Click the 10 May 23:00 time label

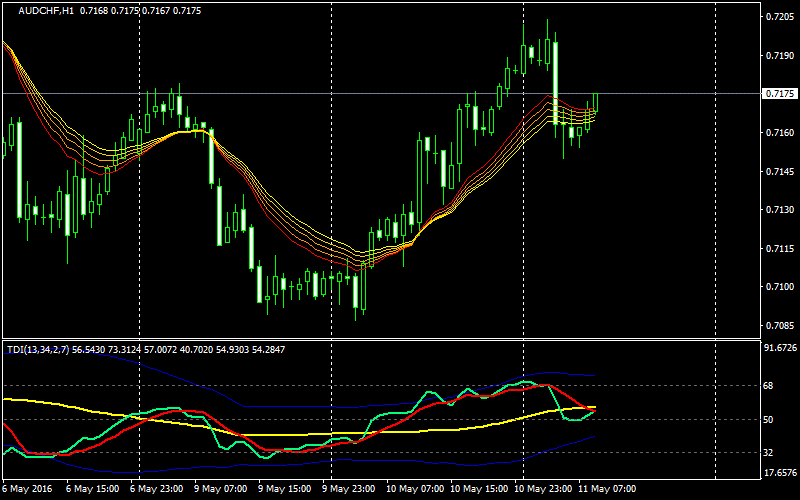click(x=543, y=489)
